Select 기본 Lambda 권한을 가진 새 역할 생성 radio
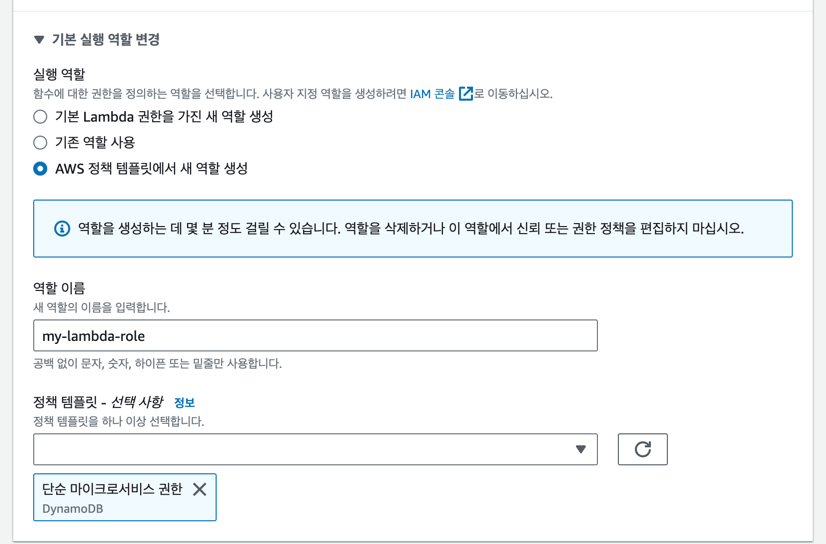 pos(40,116)
